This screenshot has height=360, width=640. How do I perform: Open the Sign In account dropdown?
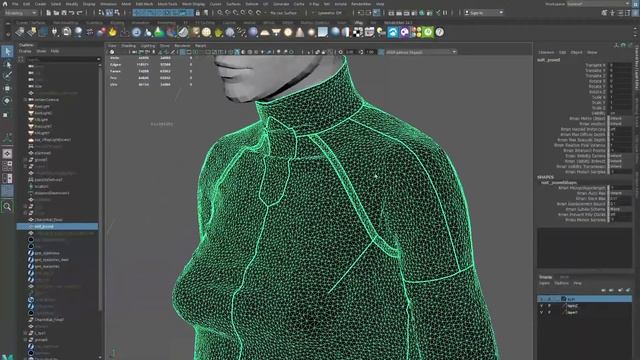[484, 13]
